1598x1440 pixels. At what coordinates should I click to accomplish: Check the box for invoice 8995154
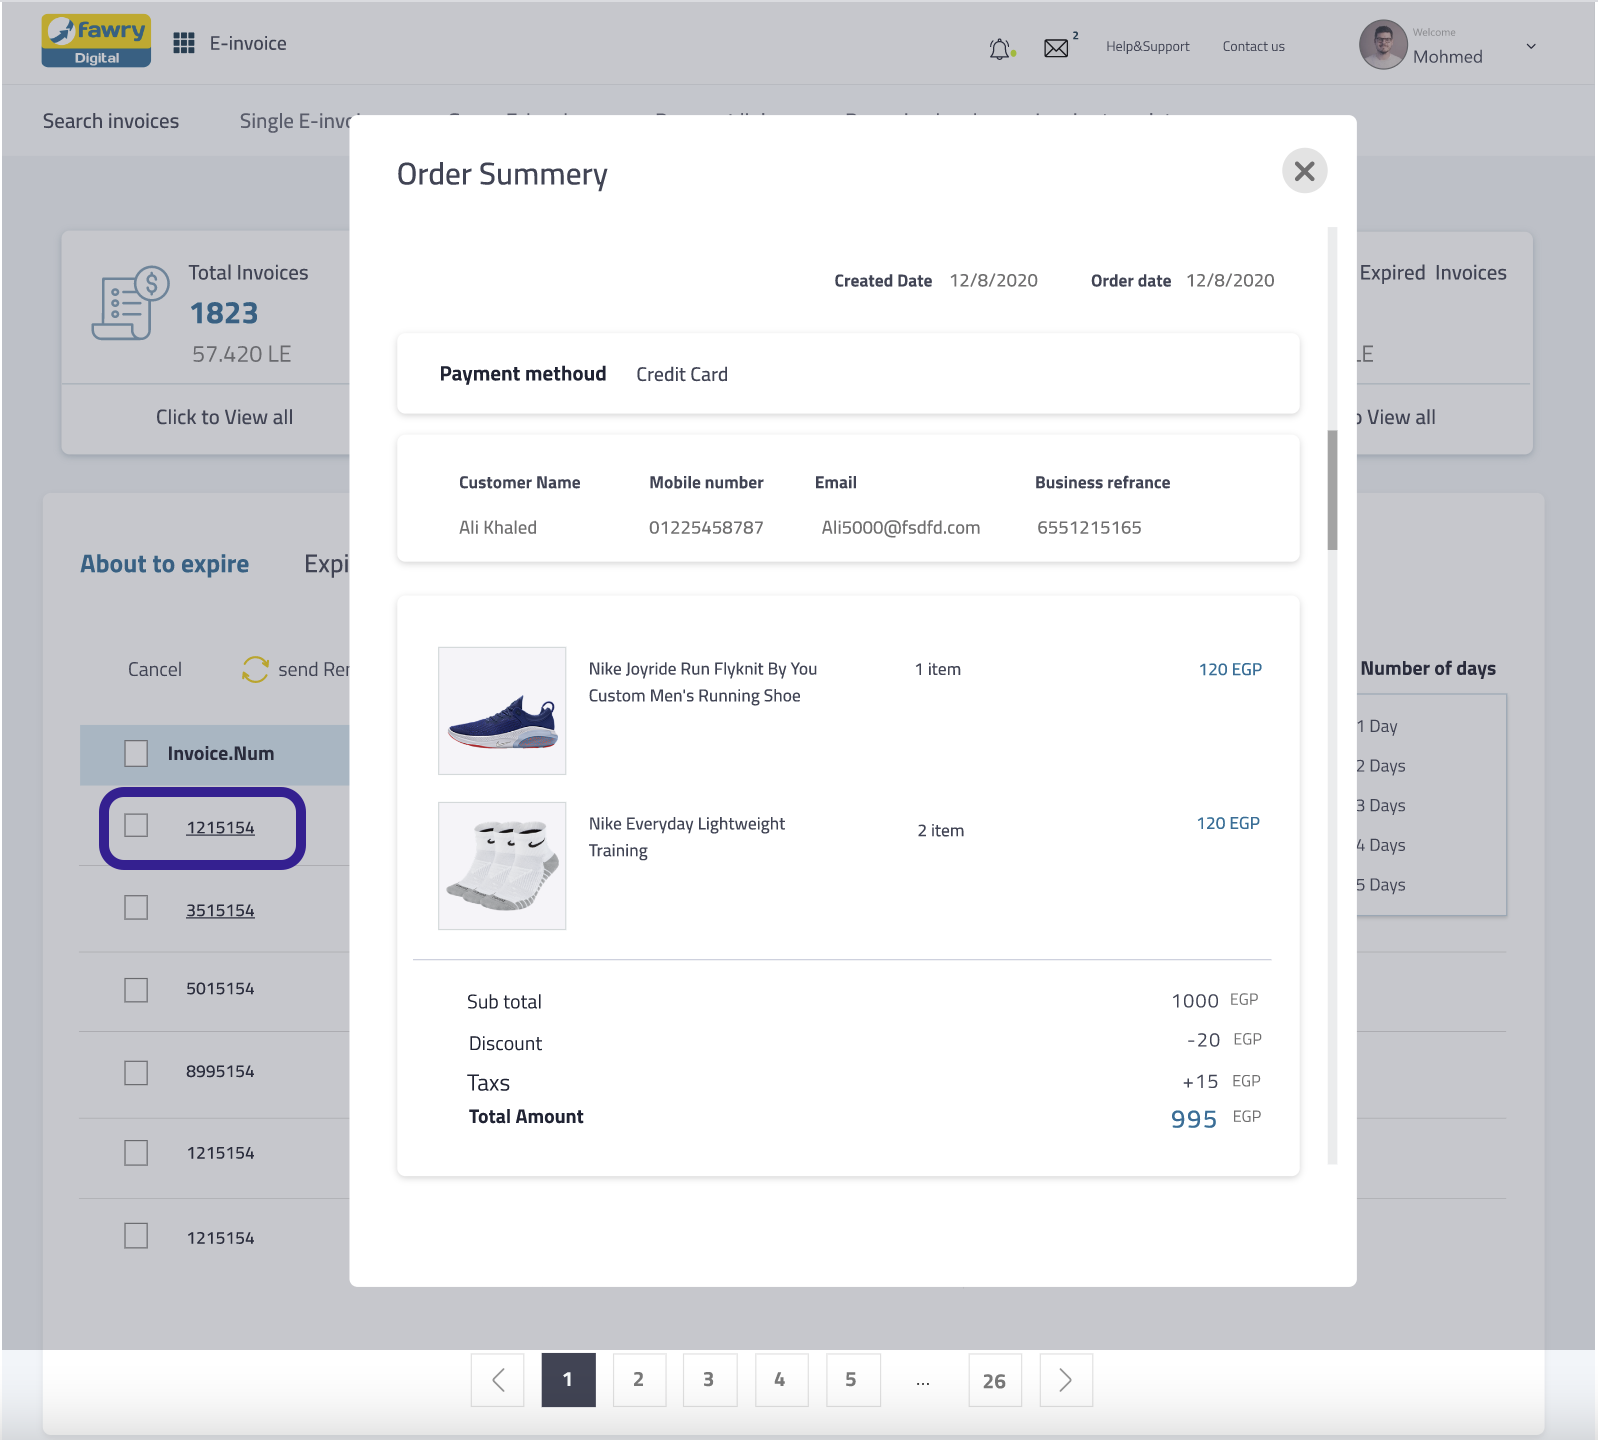[136, 1073]
